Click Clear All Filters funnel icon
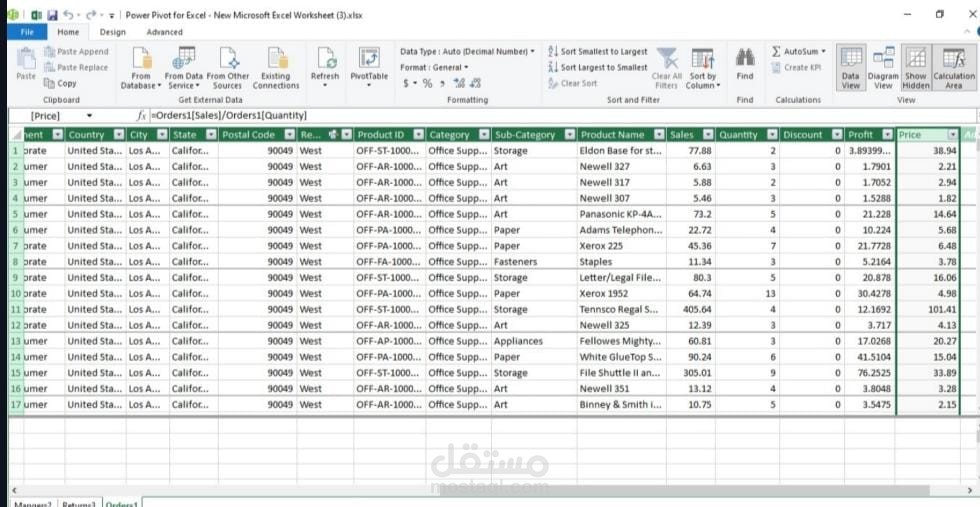Screen dimensions: 980x507 tap(667, 59)
